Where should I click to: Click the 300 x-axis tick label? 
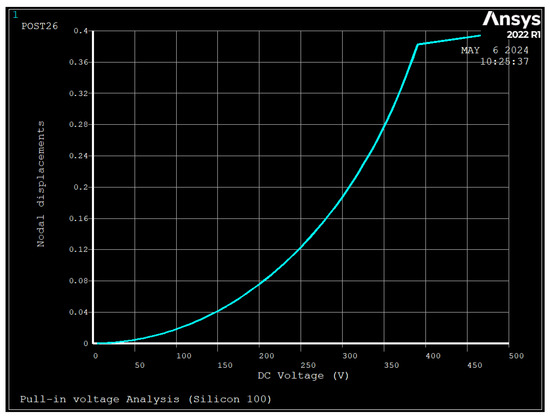350,356
